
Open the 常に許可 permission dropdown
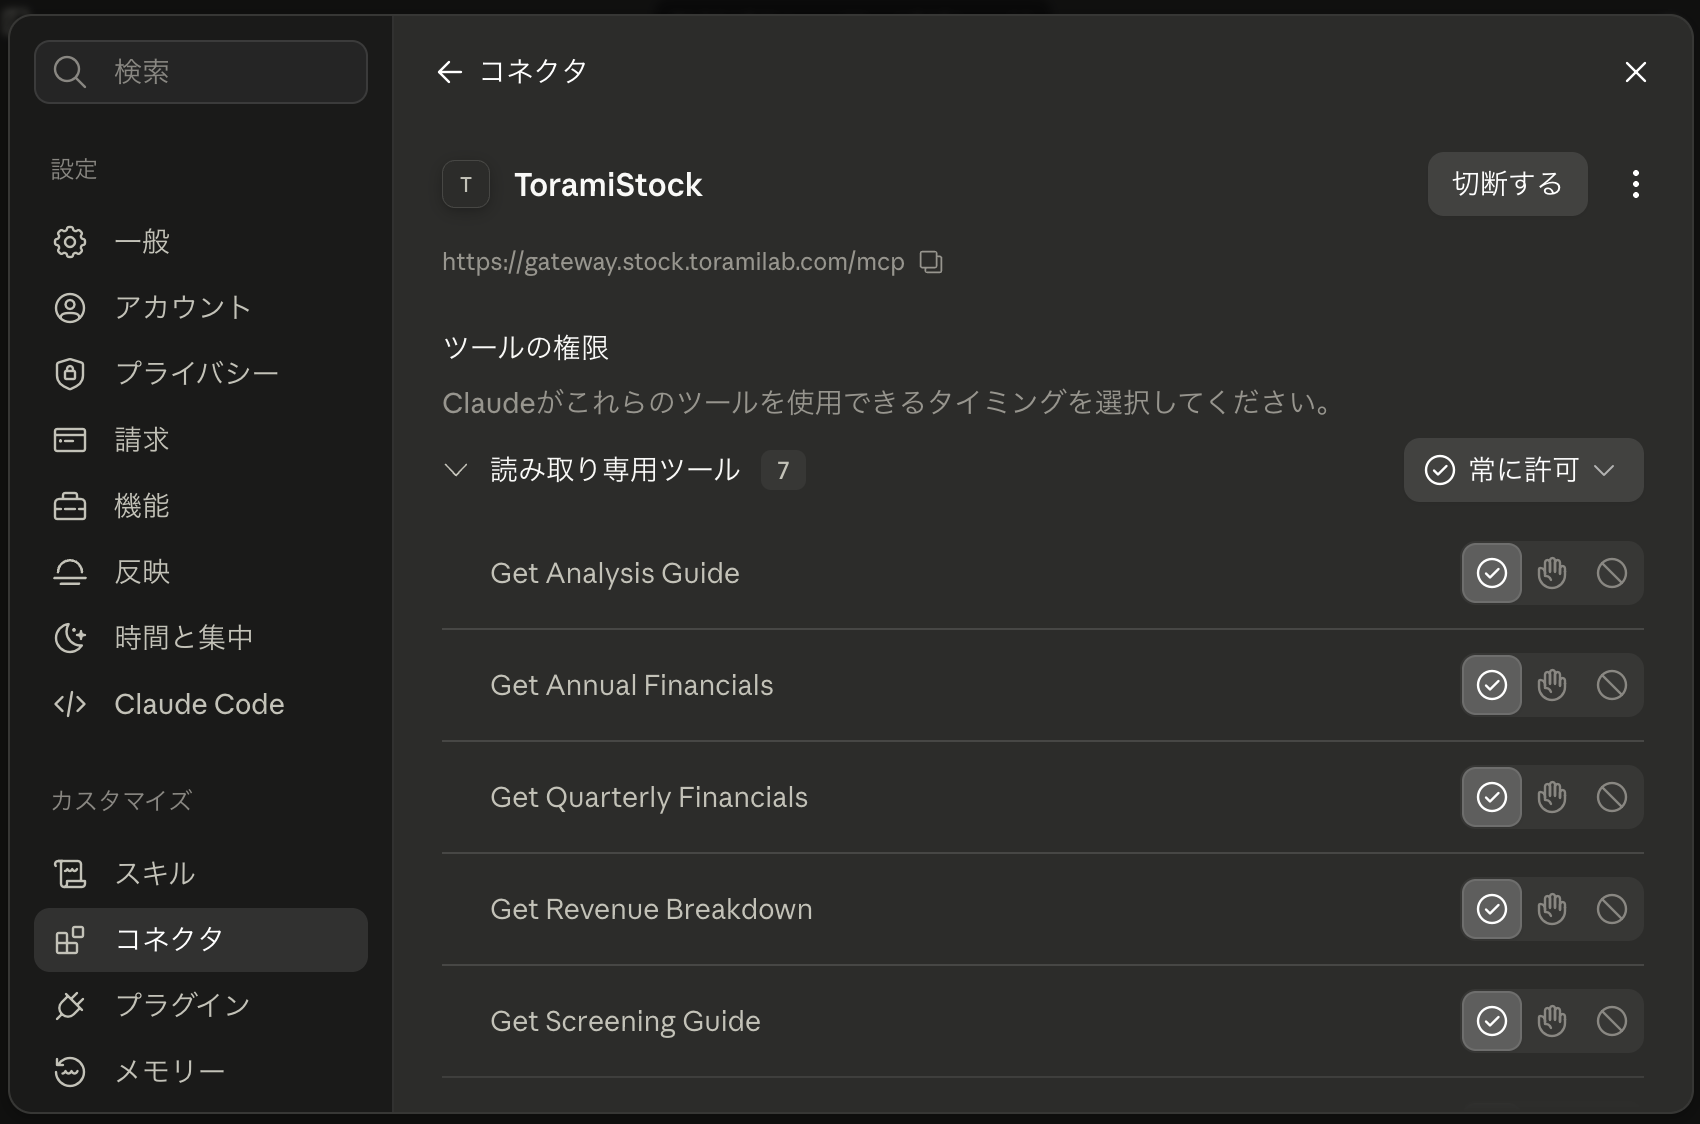(x=1524, y=470)
